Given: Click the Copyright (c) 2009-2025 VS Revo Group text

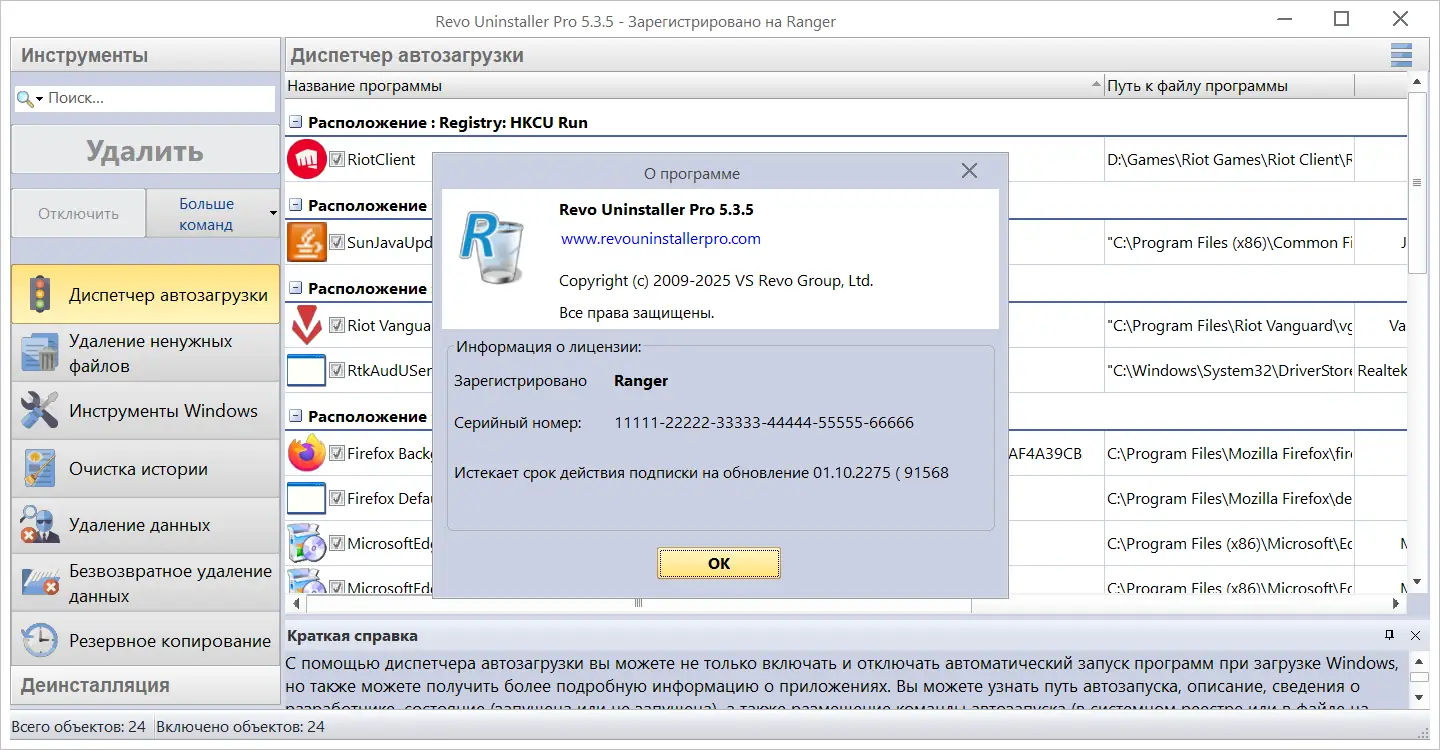Looking at the screenshot, I should (x=716, y=280).
